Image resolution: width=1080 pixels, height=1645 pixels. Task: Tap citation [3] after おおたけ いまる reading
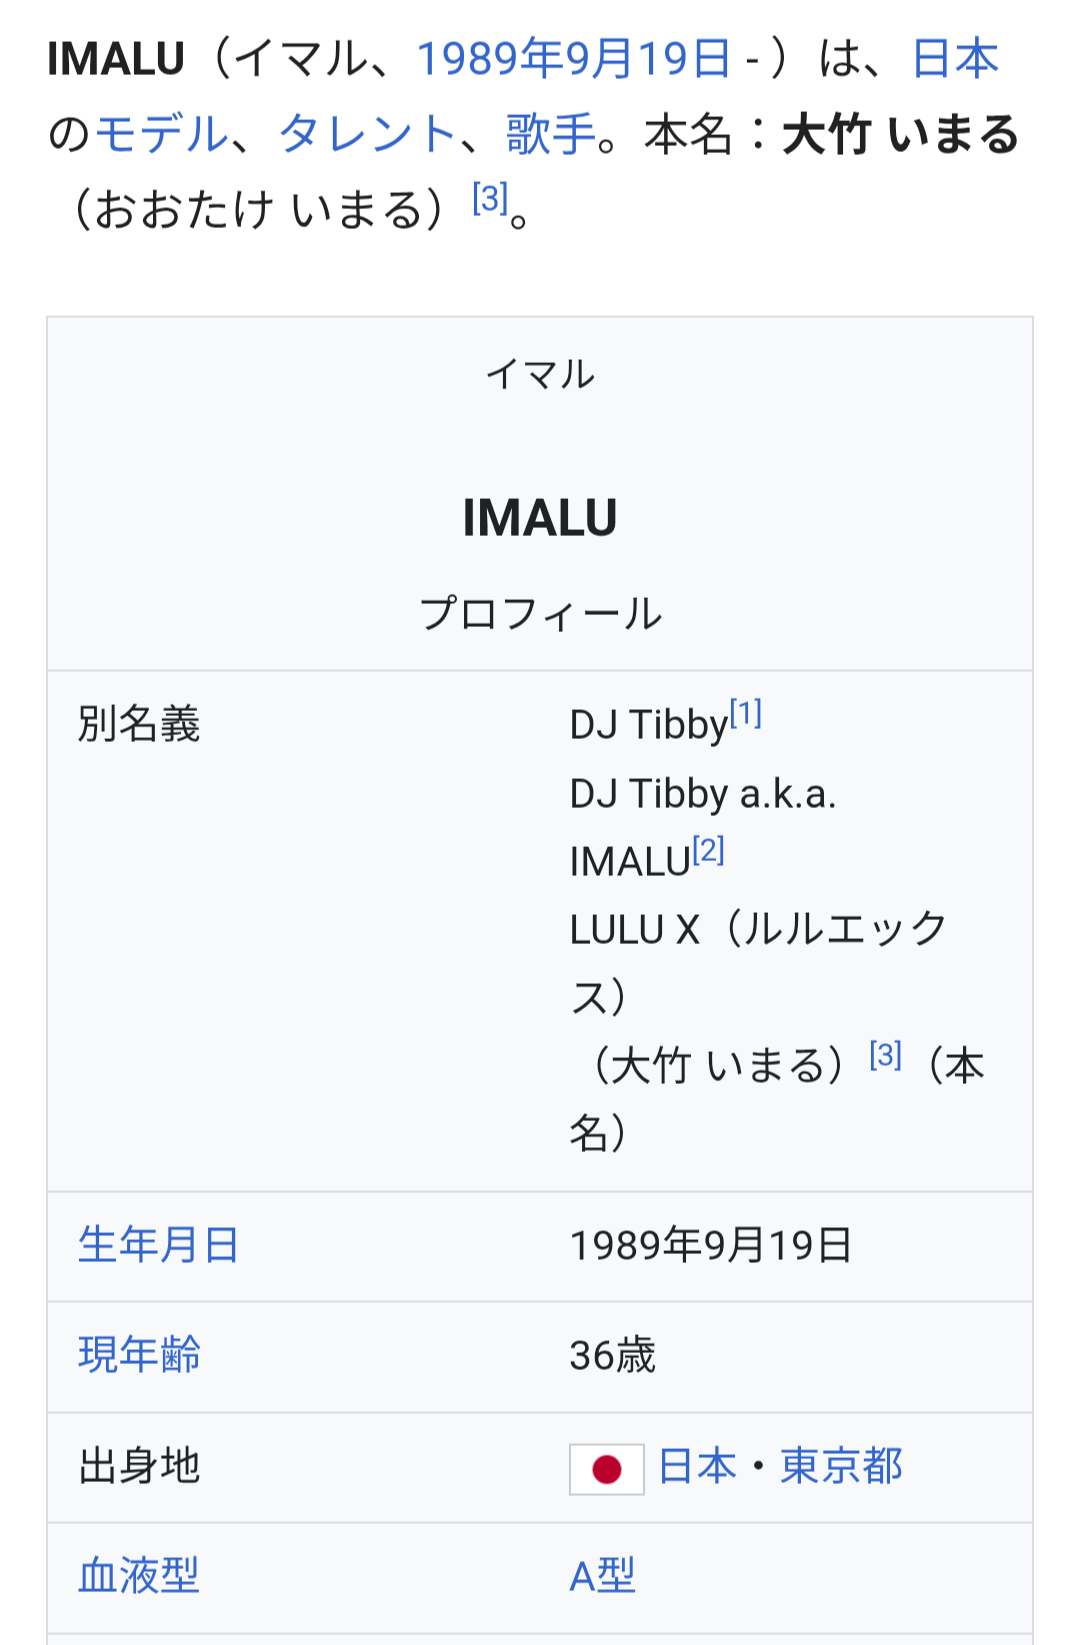tap(490, 199)
